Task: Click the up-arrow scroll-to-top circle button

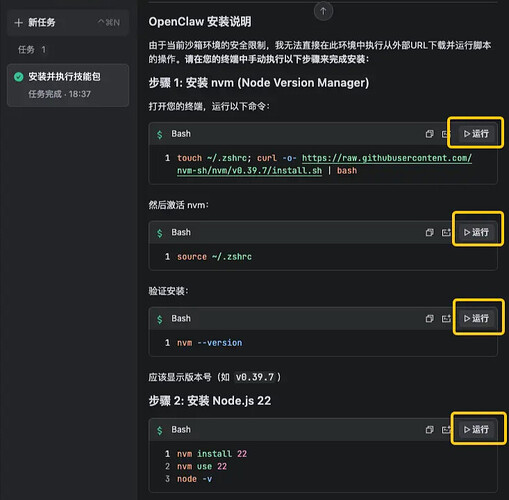Action: (x=323, y=11)
